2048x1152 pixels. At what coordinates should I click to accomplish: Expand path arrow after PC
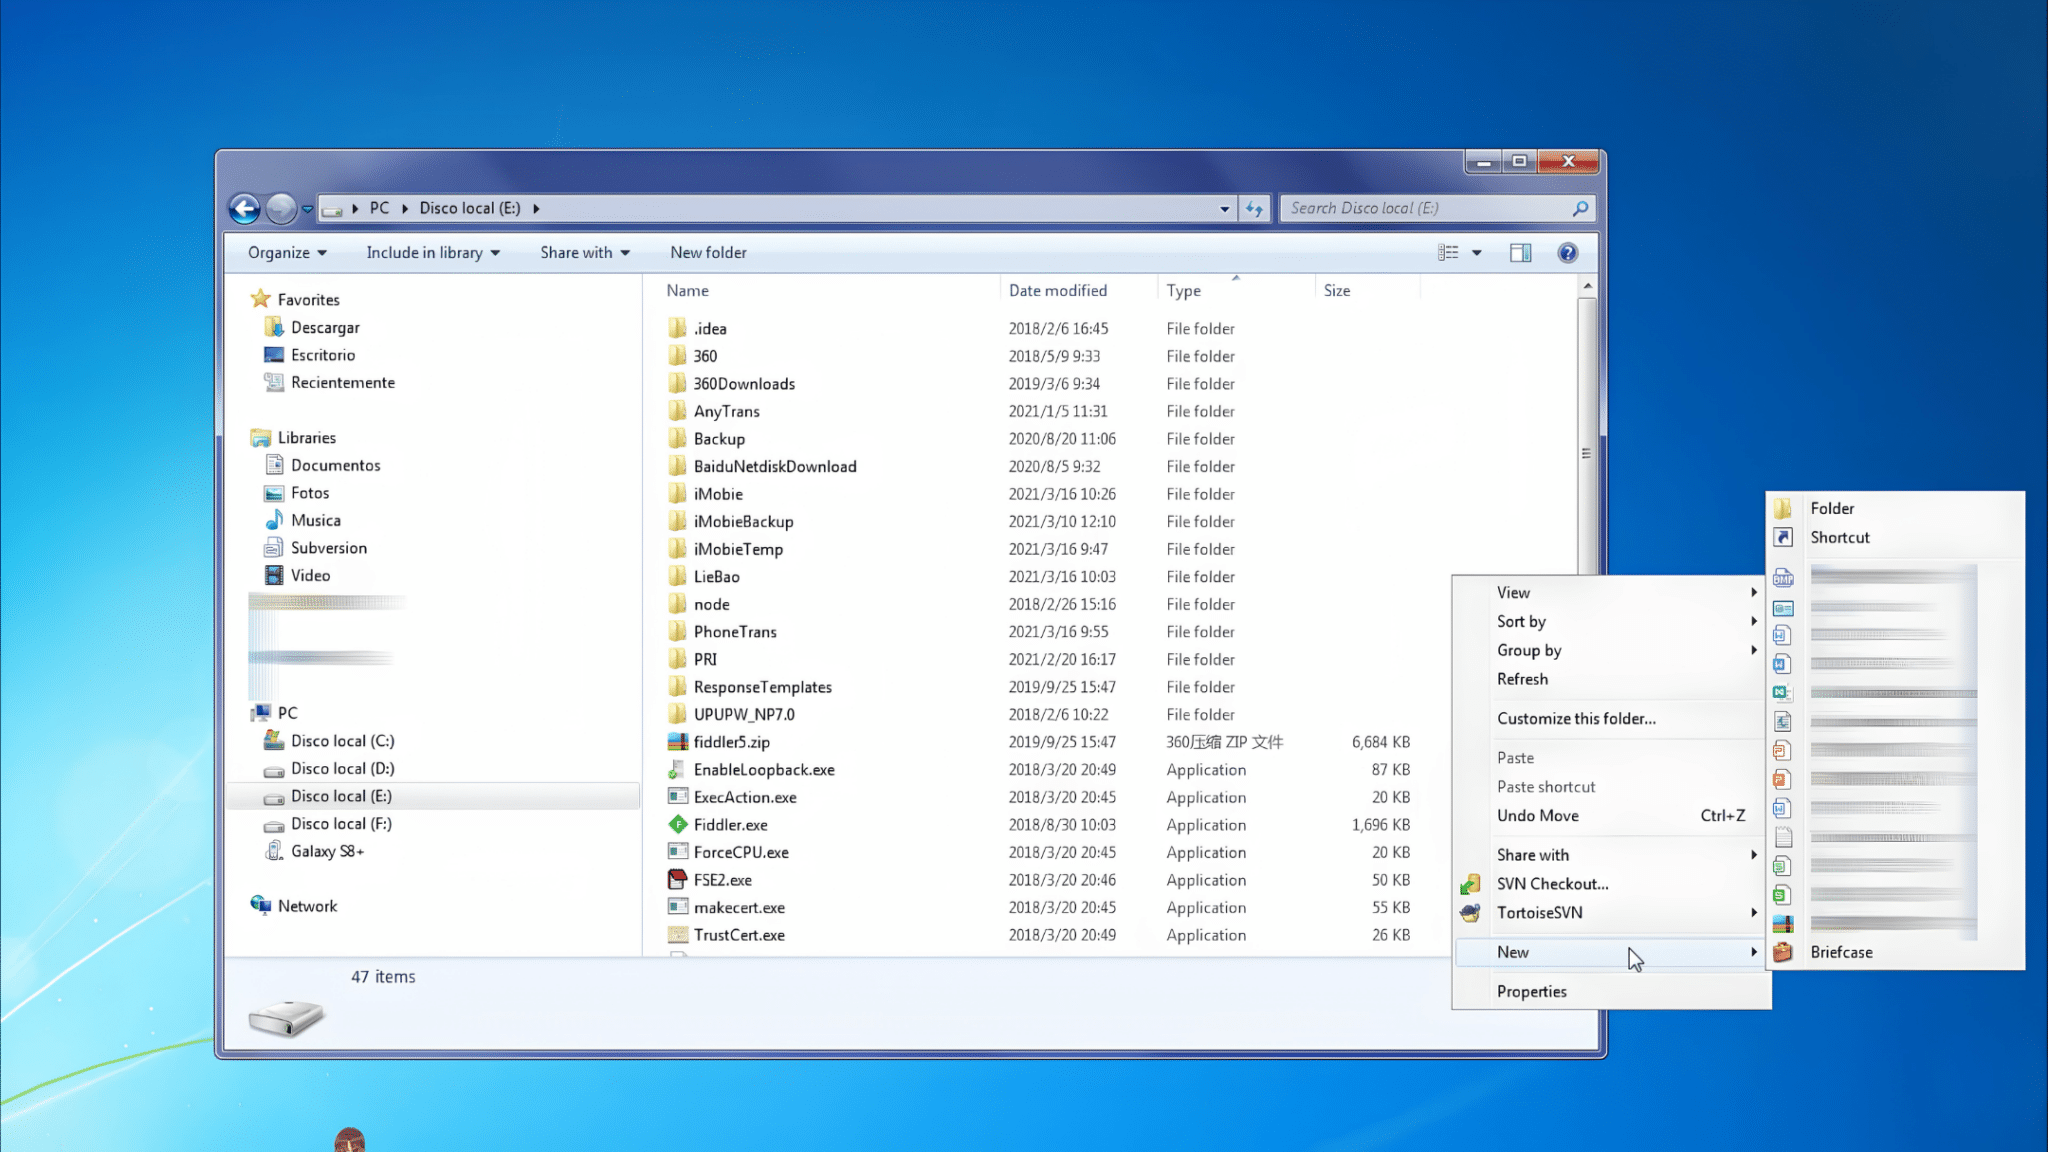click(x=404, y=208)
